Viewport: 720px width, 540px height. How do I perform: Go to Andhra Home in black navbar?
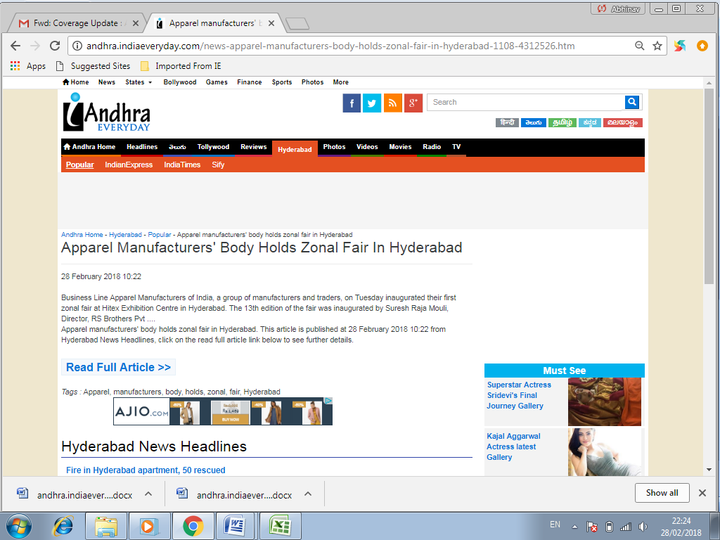pos(90,147)
